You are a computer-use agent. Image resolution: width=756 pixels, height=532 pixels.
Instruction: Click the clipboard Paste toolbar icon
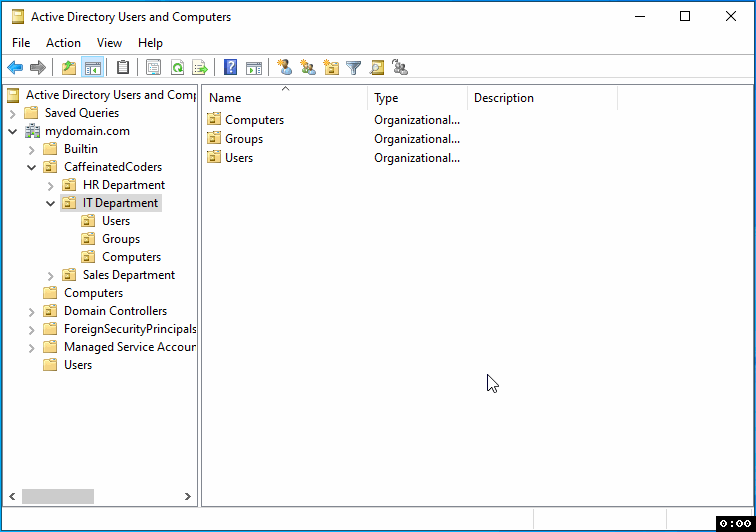tap(123, 68)
